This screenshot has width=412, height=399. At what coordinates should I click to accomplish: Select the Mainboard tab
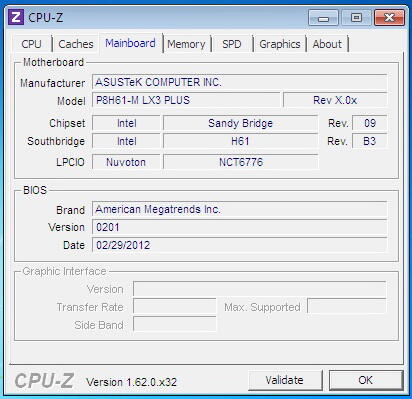pos(130,43)
